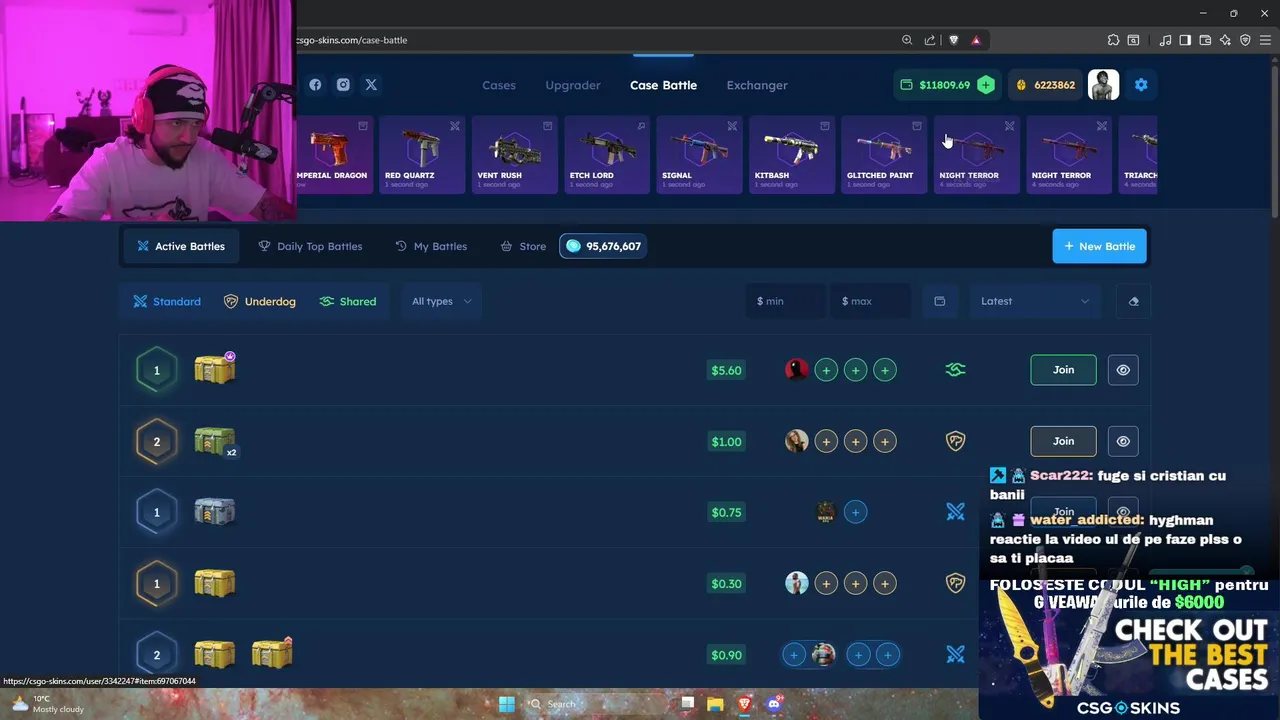Click the green x2 case in $1.00 battle

click(x=215, y=441)
